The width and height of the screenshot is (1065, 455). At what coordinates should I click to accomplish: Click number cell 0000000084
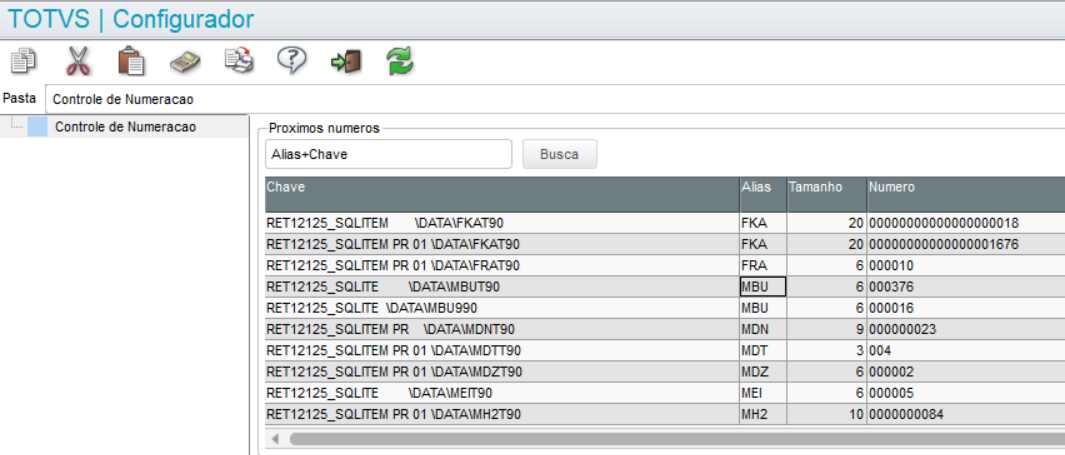point(966,414)
